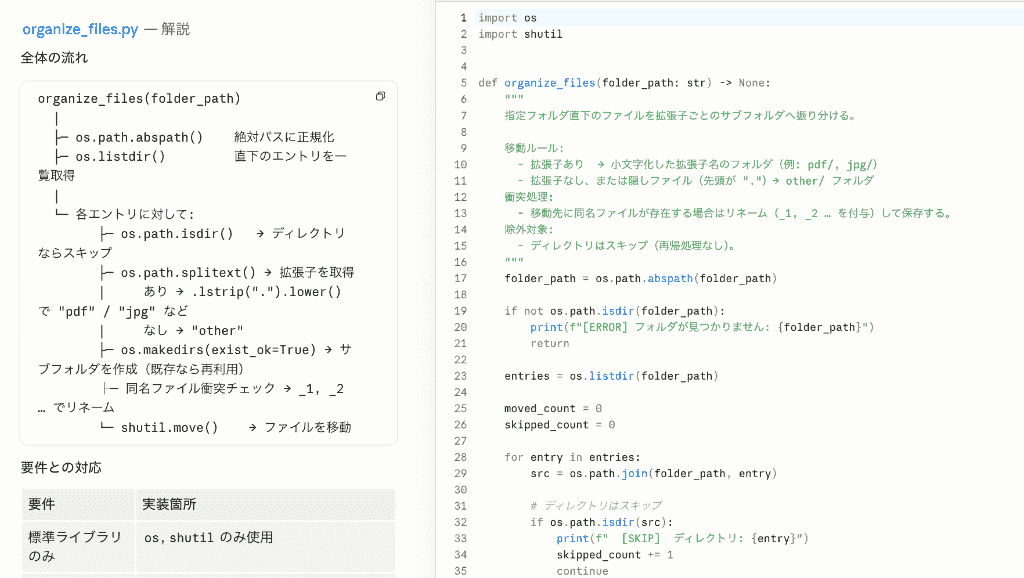The image size is (1024, 578).
Task: Click moved_count = 0 line
Action: coord(553,409)
